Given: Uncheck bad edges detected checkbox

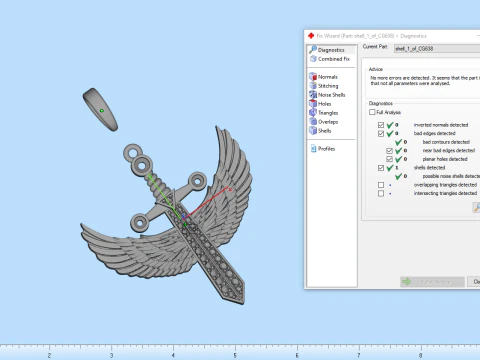Looking at the screenshot, I should pyautogui.click(x=381, y=134).
